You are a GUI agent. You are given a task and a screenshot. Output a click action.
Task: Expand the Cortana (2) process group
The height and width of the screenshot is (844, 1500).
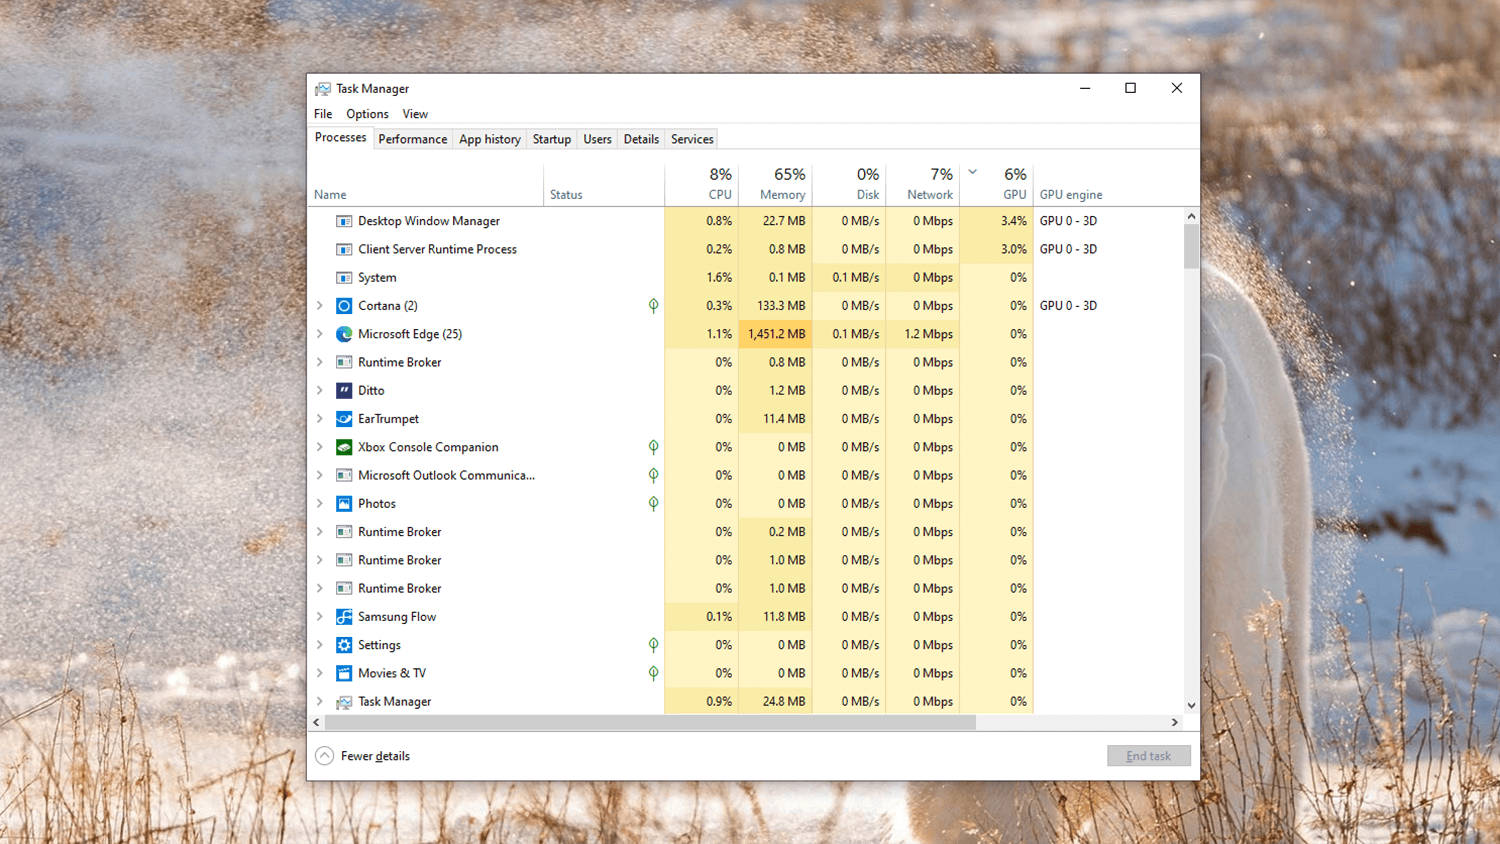click(x=320, y=306)
